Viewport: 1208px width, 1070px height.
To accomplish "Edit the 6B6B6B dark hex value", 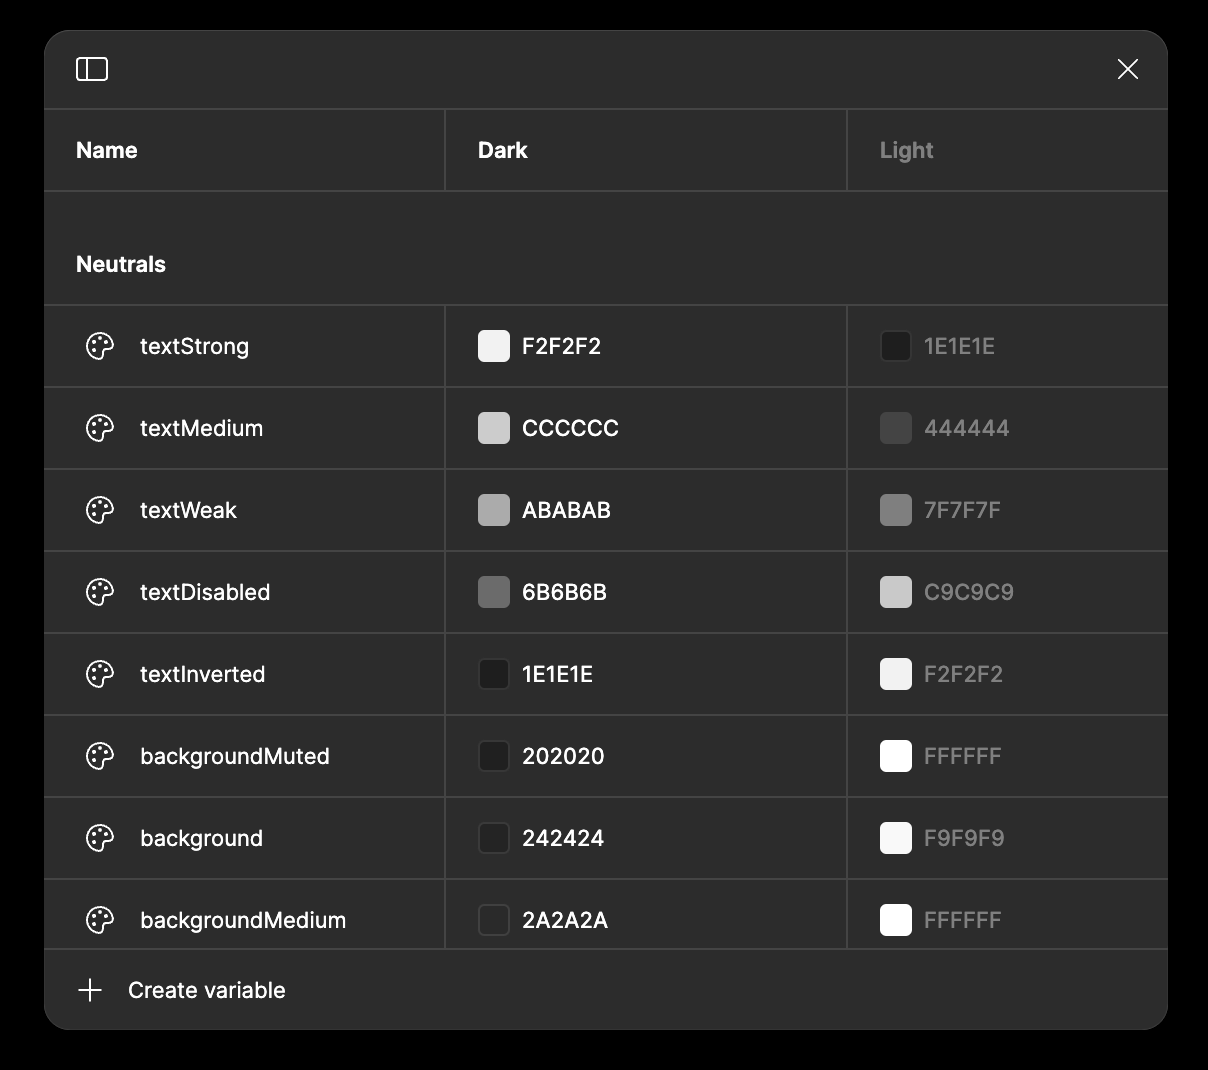I will pos(564,592).
